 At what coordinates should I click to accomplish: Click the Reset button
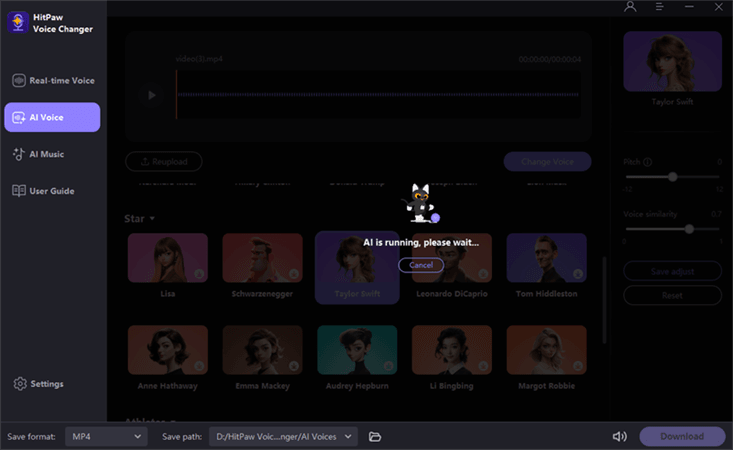click(672, 295)
